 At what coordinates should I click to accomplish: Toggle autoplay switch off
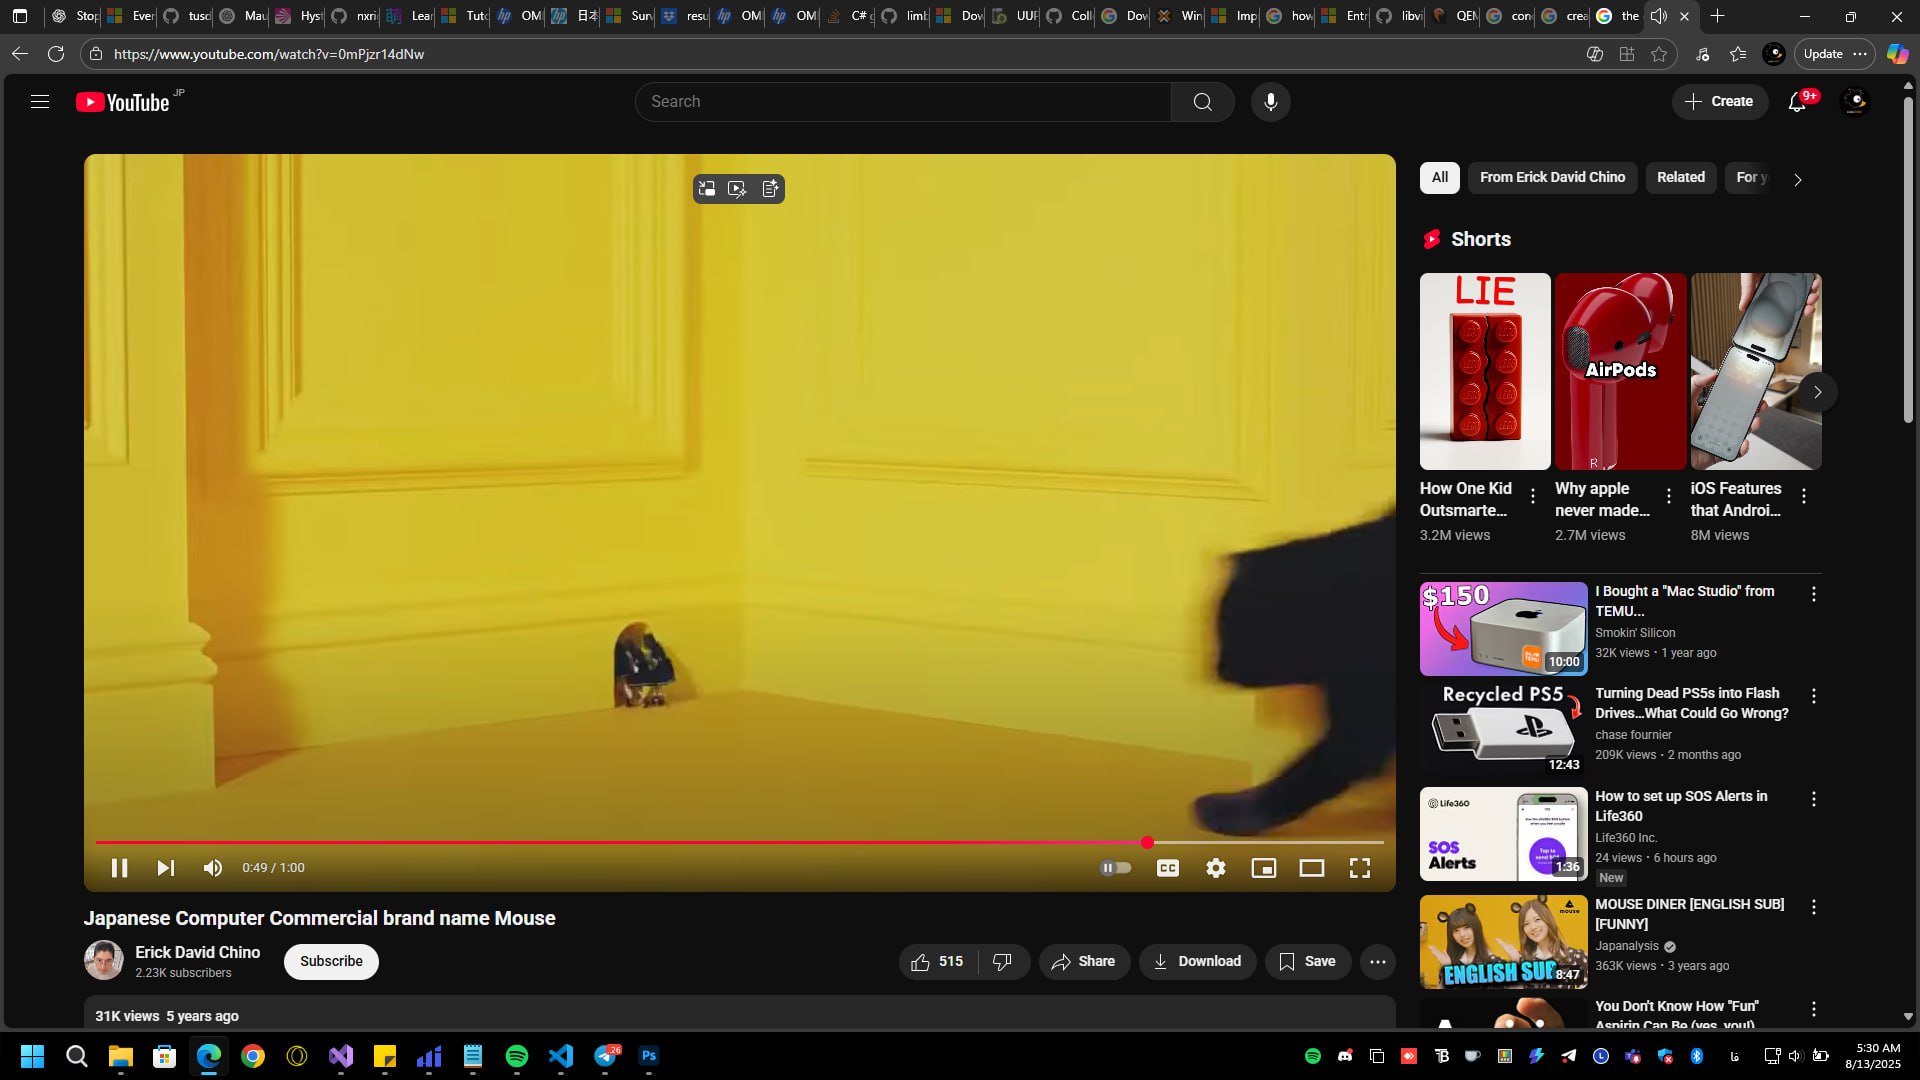click(1115, 868)
